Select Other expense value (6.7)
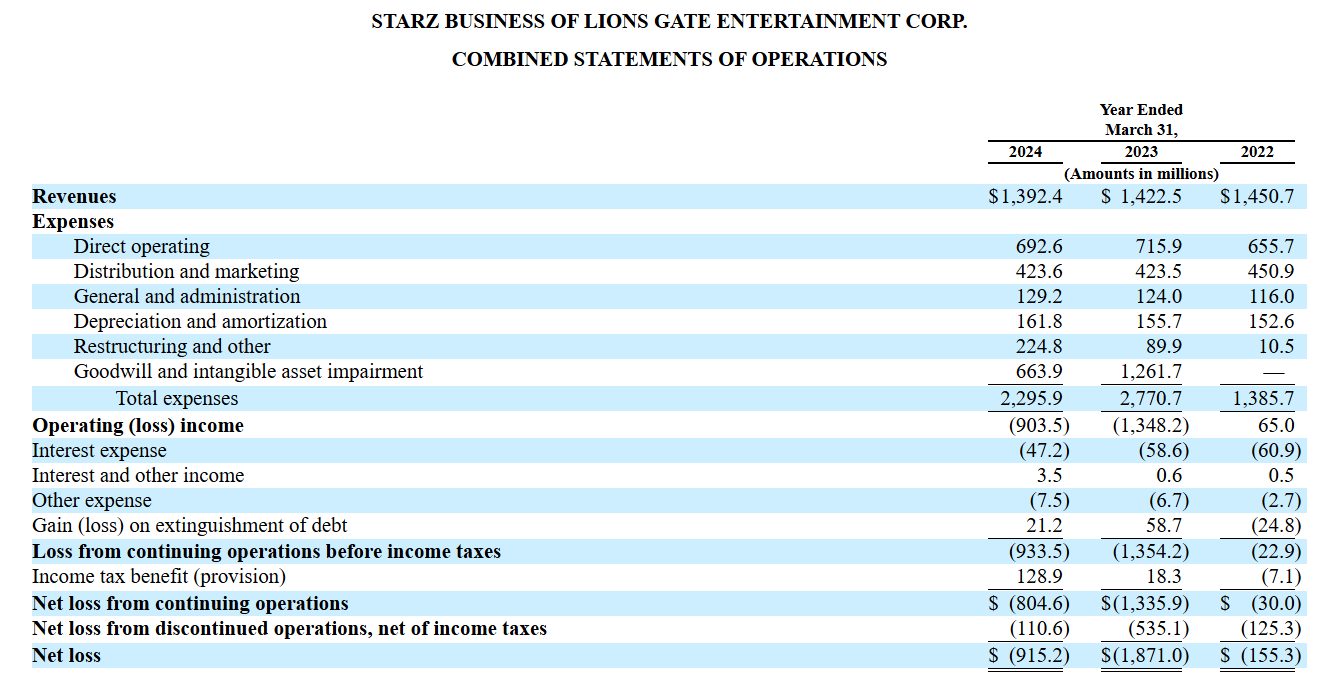This screenshot has width=1318, height=681. (1166, 501)
